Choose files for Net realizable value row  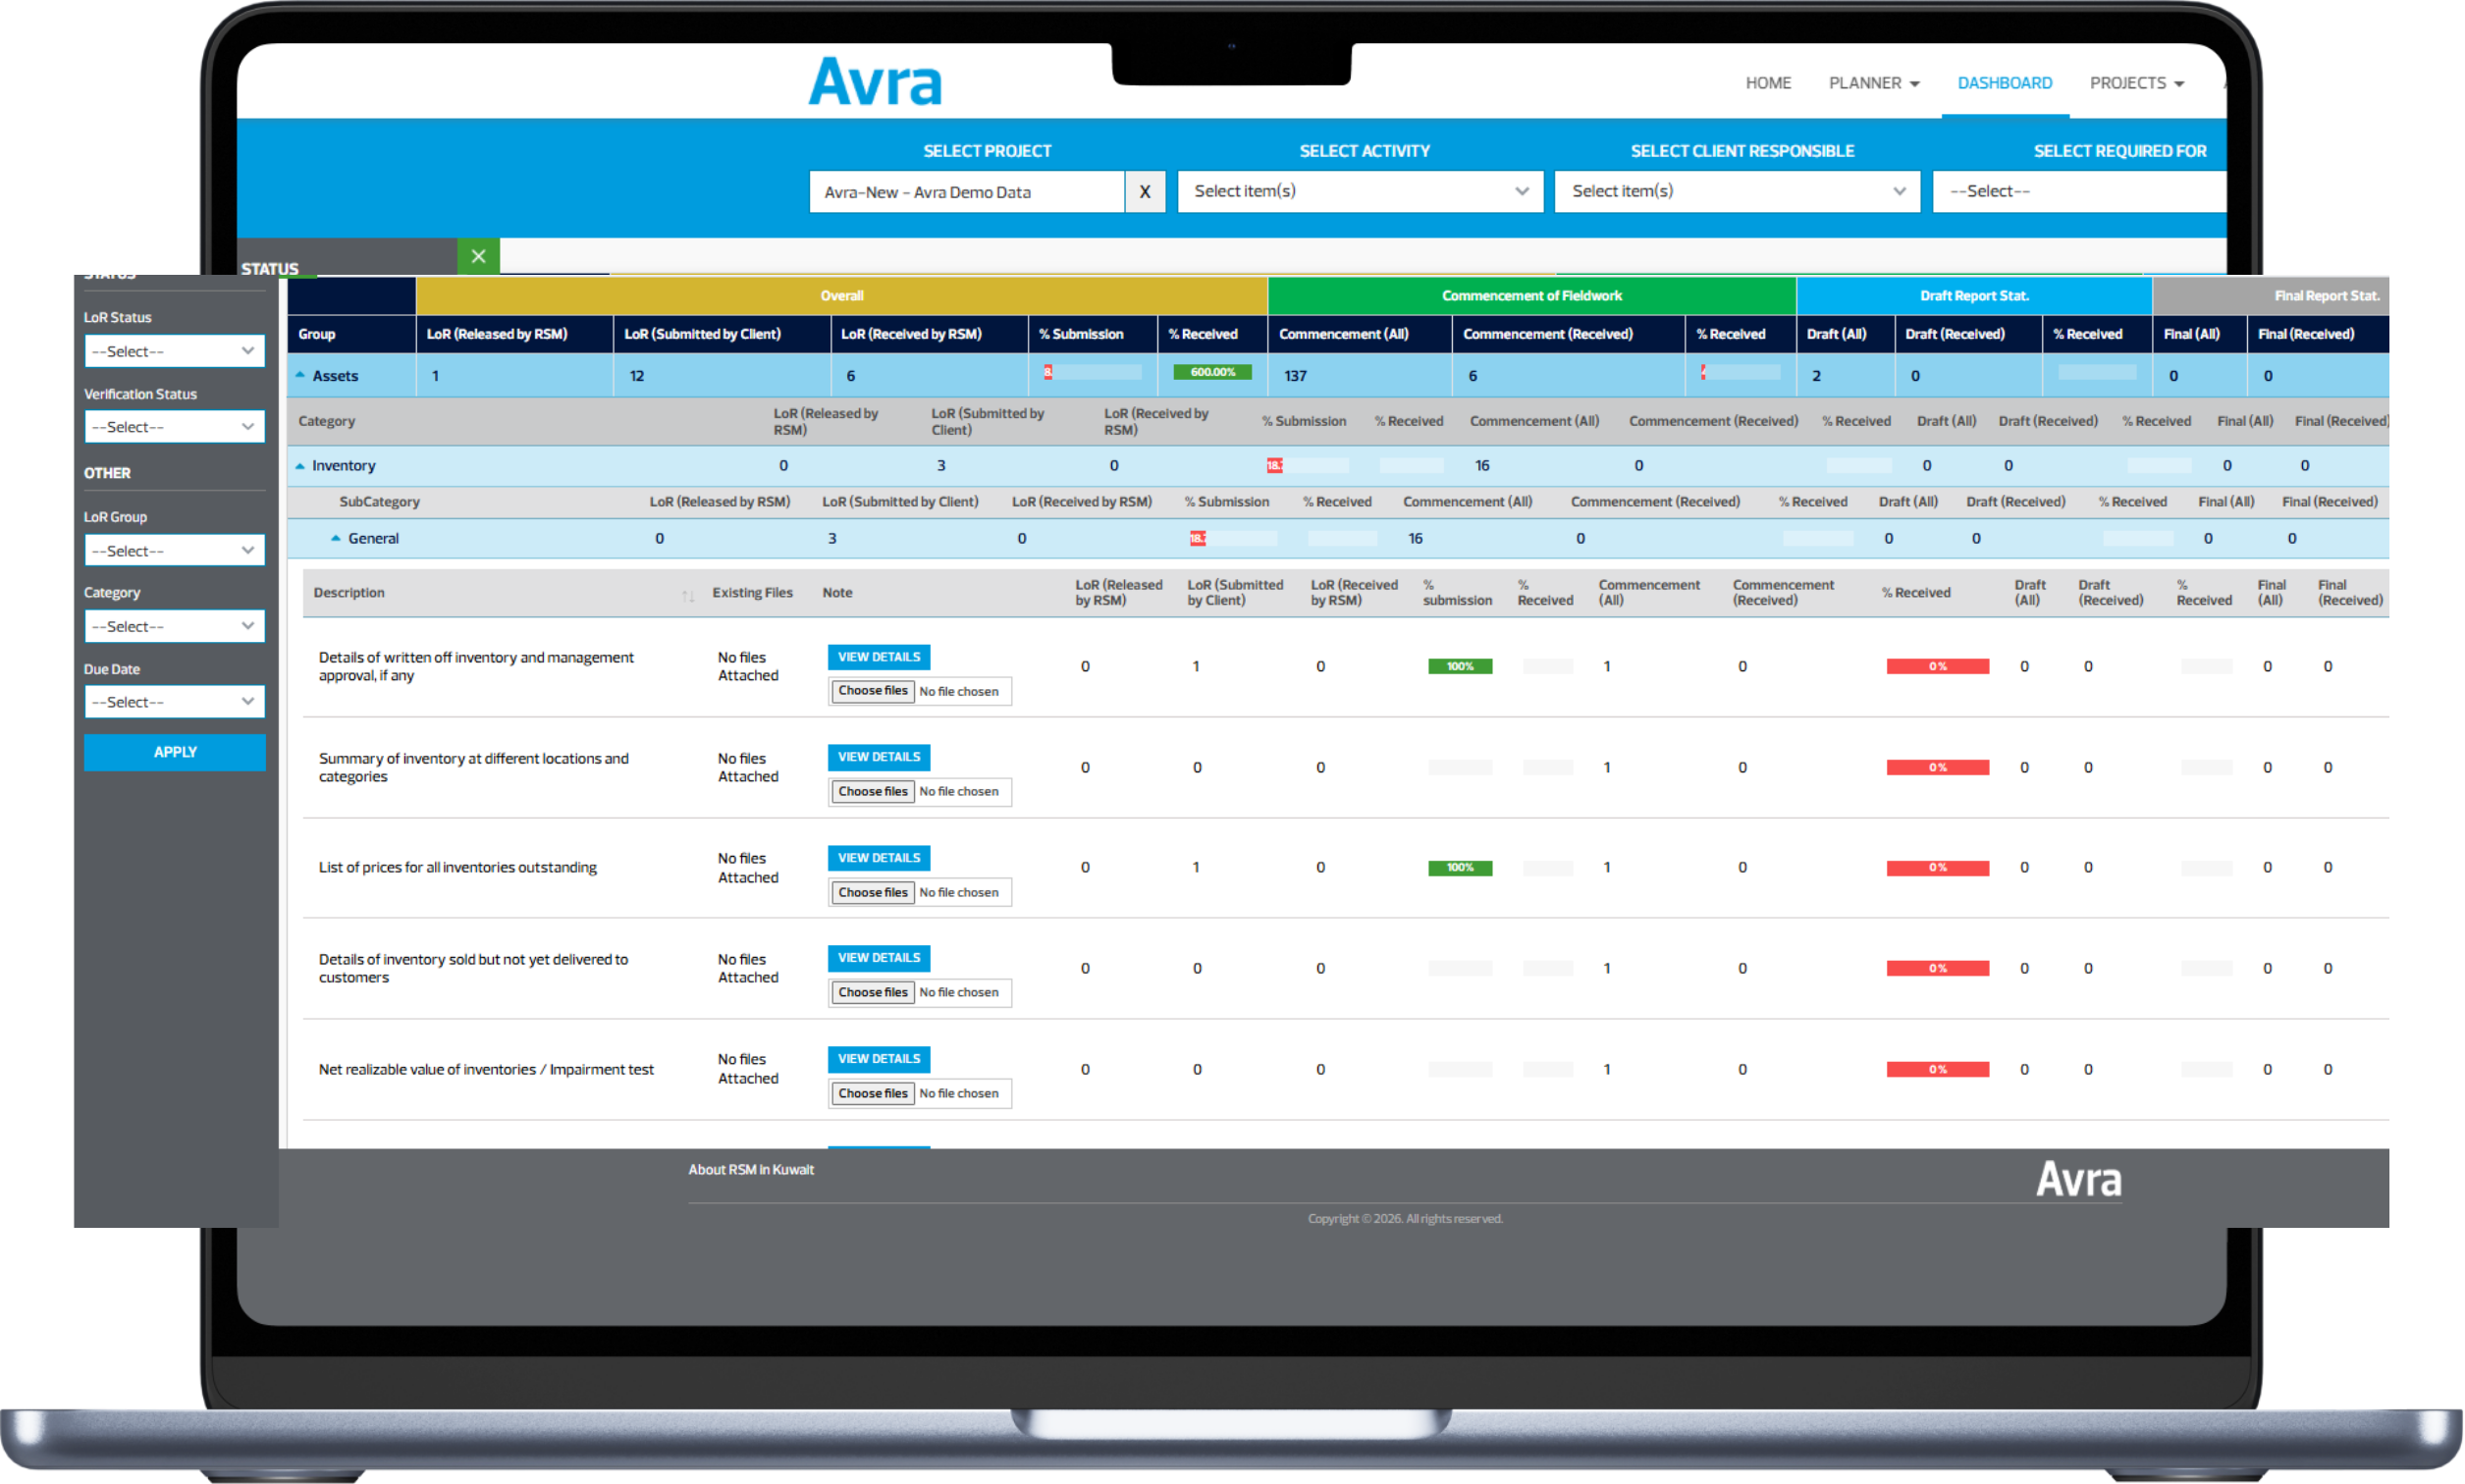coord(873,1094)
